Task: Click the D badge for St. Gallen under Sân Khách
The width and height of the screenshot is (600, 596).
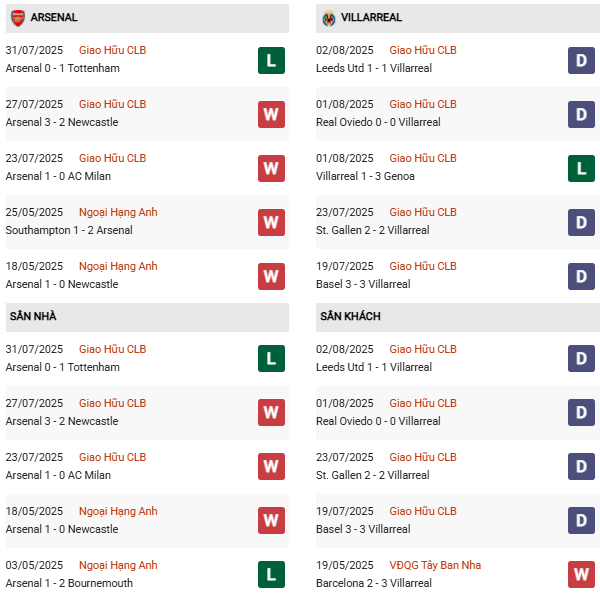Action: coord(582,467)
